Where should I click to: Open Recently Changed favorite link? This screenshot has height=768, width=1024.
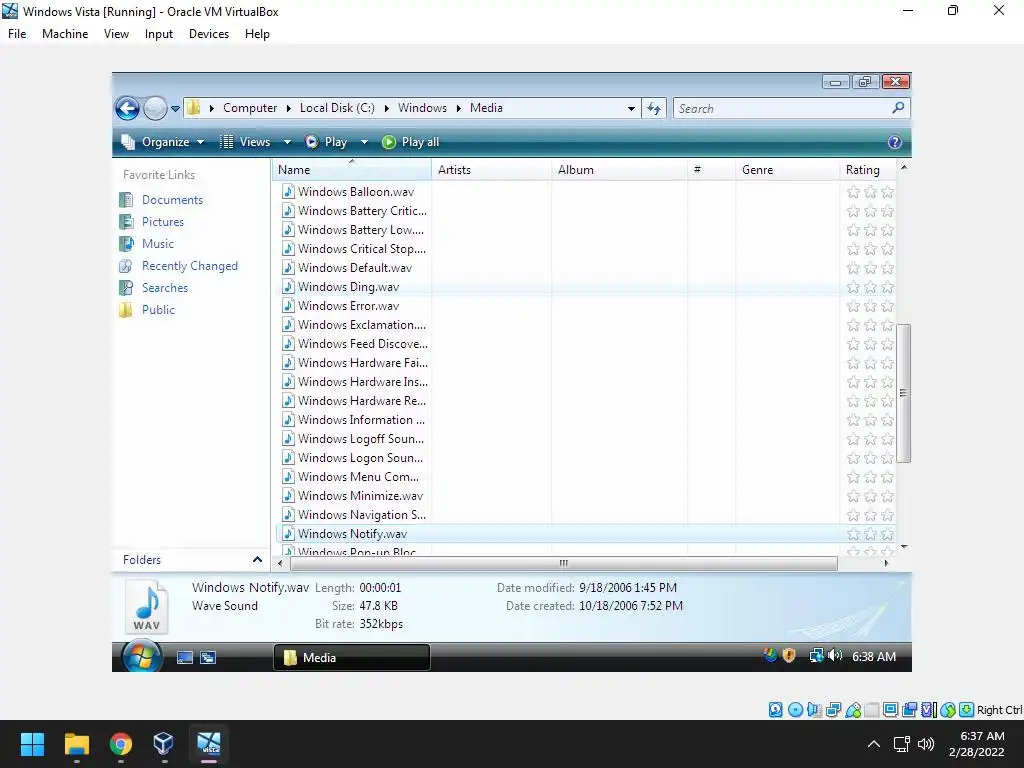pyautogui.click(x=189, y=266)
